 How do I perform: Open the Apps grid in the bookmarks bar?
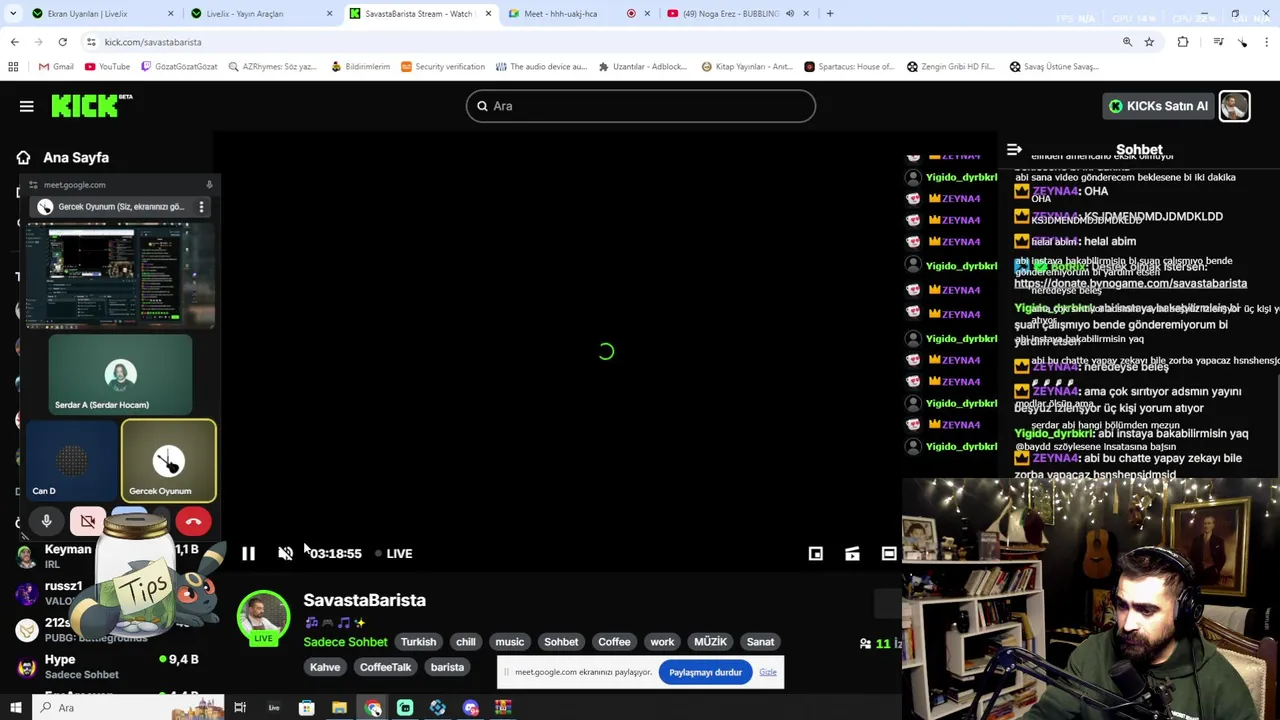(13, 67)
